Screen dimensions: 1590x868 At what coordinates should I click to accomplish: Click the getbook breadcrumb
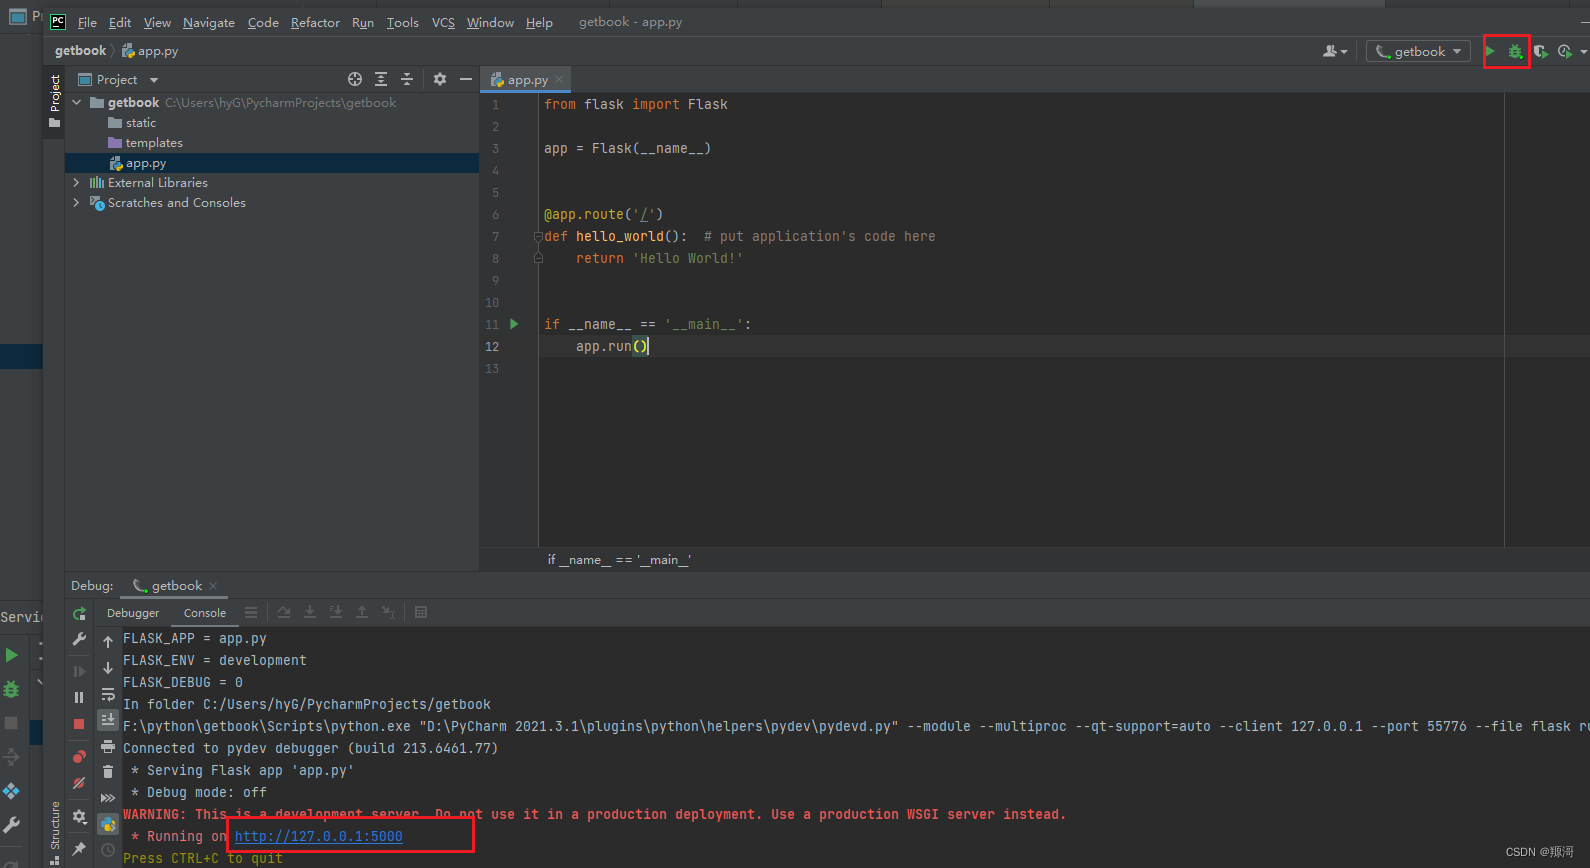(x=80, y=51)
